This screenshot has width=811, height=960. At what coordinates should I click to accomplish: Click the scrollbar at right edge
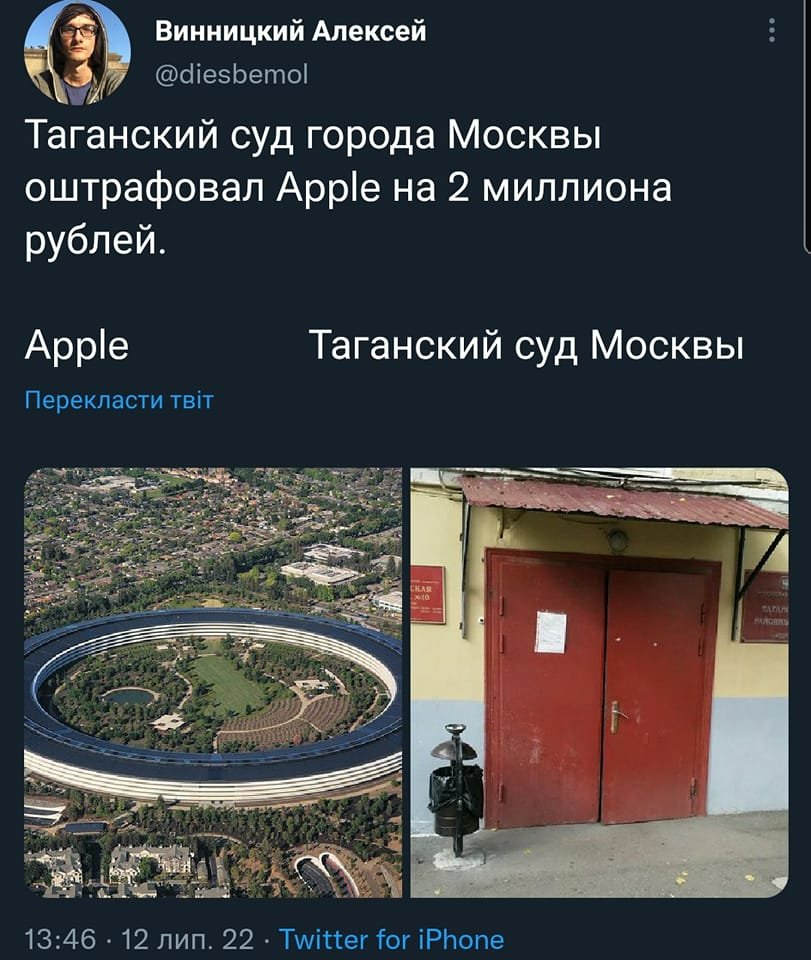coord(807,126)
